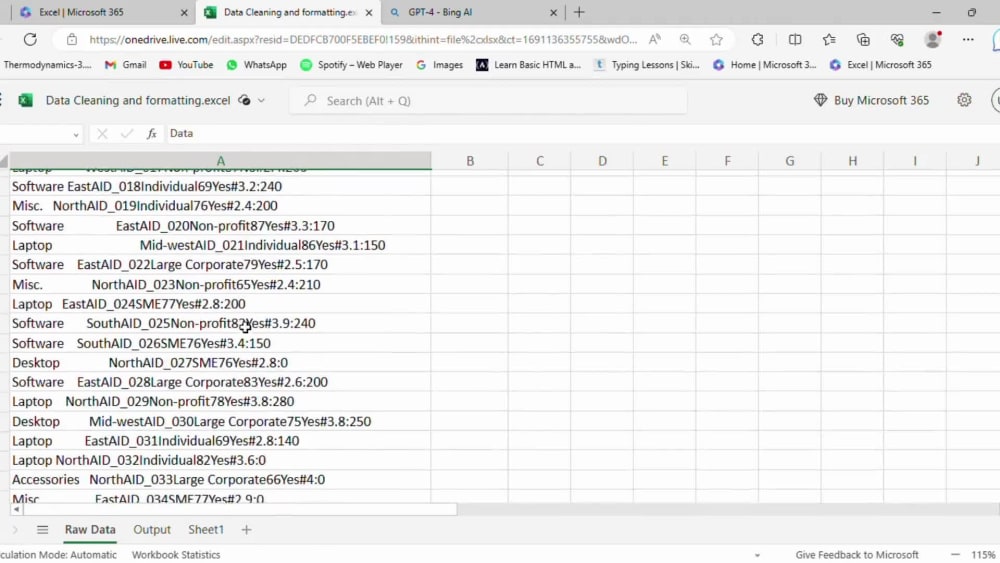Screen dimensions: 1000x563
Task: Open the Images bookmark
Action: pos(439,64)
